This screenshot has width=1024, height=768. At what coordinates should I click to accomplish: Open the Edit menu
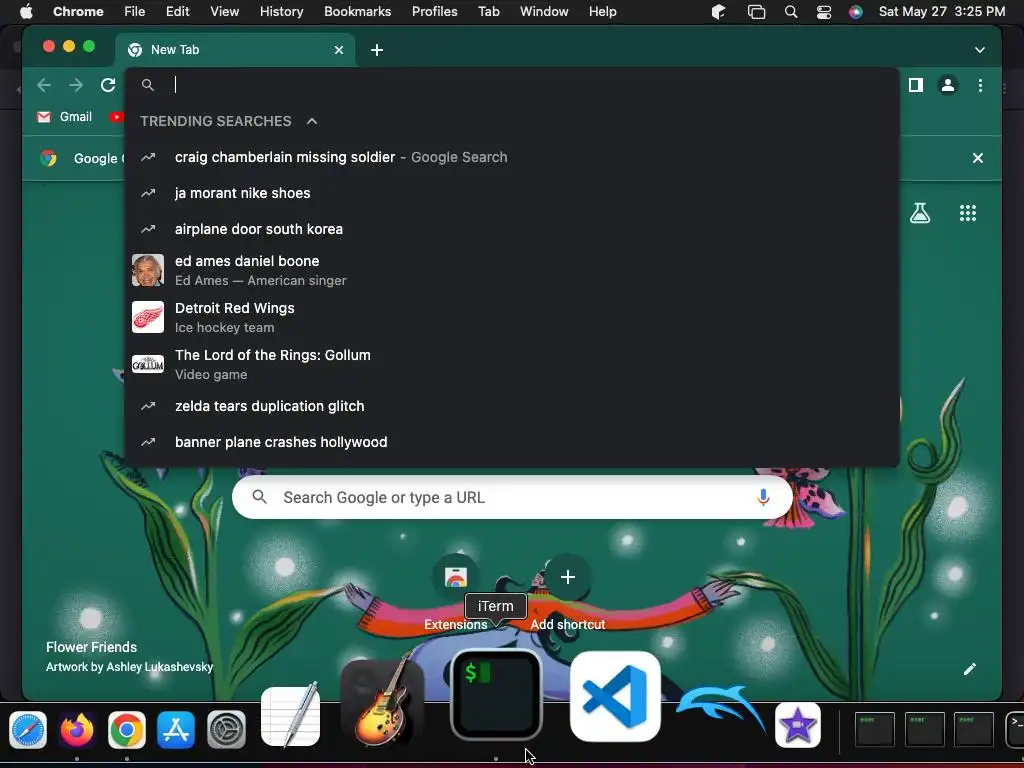178,12
